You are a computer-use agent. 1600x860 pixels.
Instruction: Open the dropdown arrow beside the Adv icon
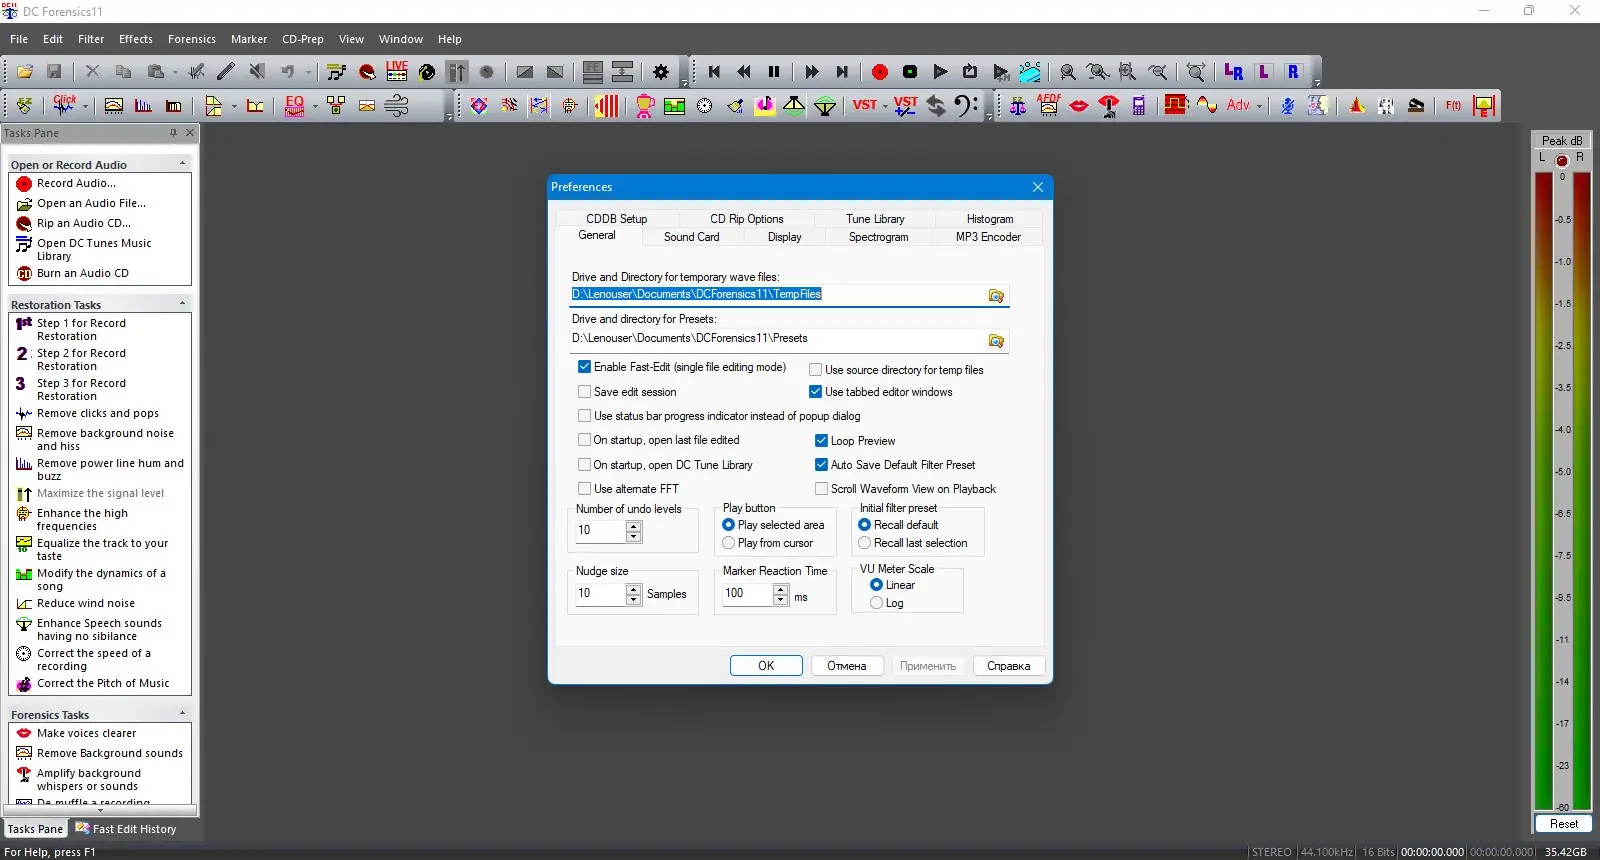tap(1260, 106)
